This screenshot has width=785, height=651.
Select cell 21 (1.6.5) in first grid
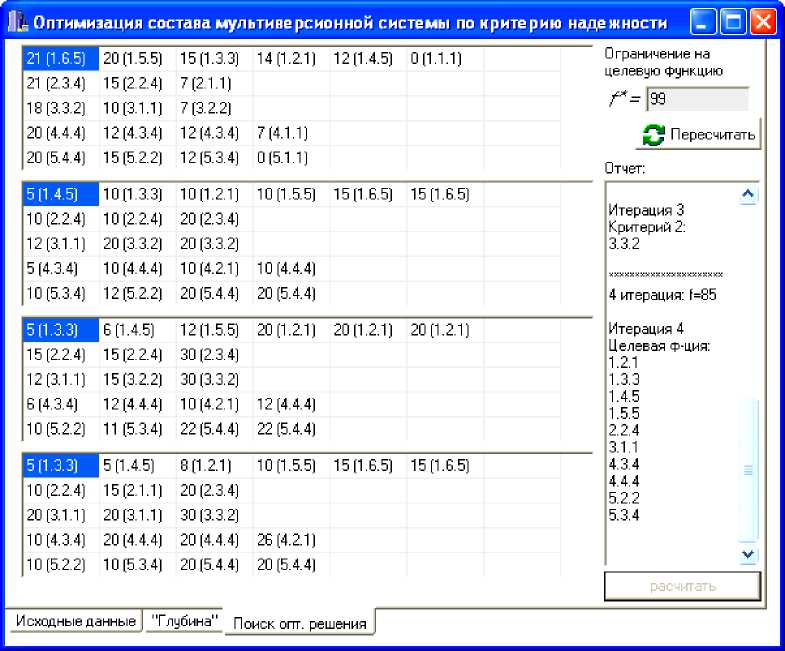pos(59,59)
